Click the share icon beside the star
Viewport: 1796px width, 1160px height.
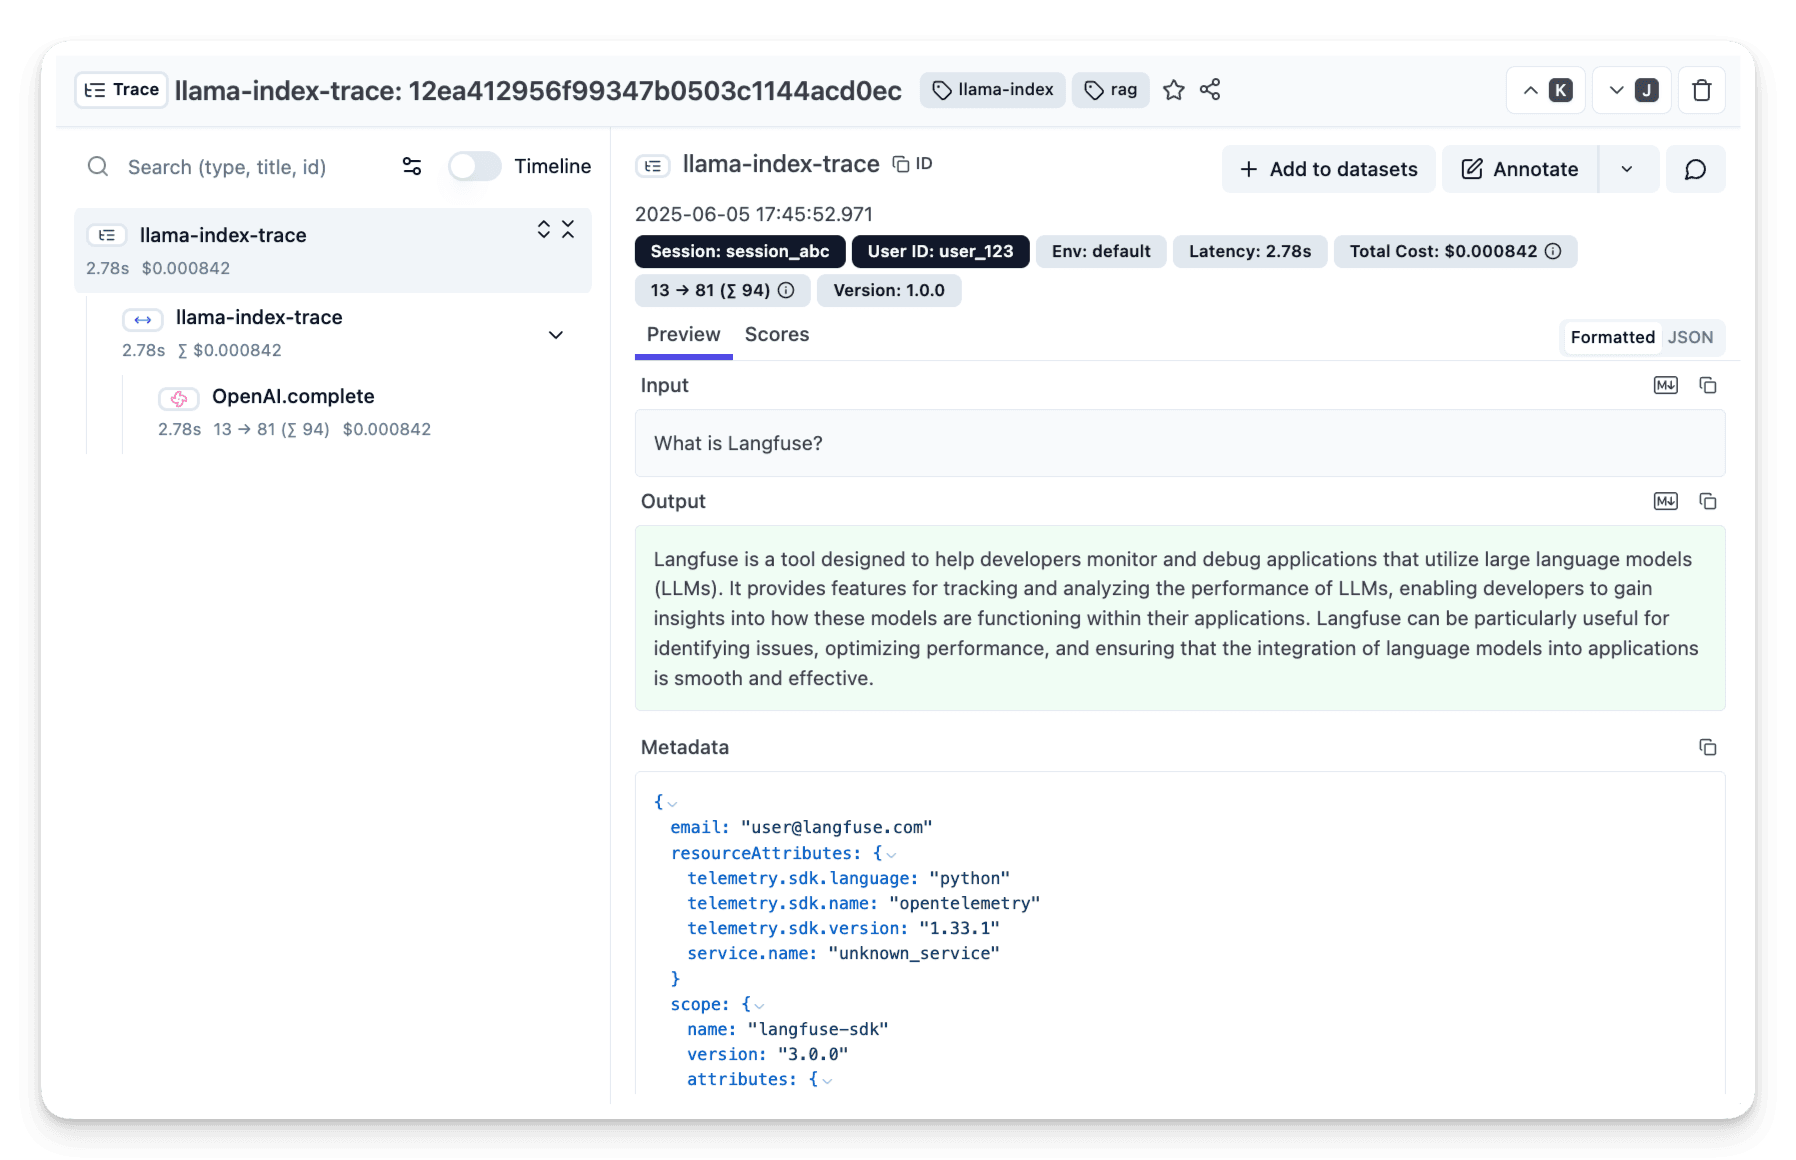tap(1210, 90)
